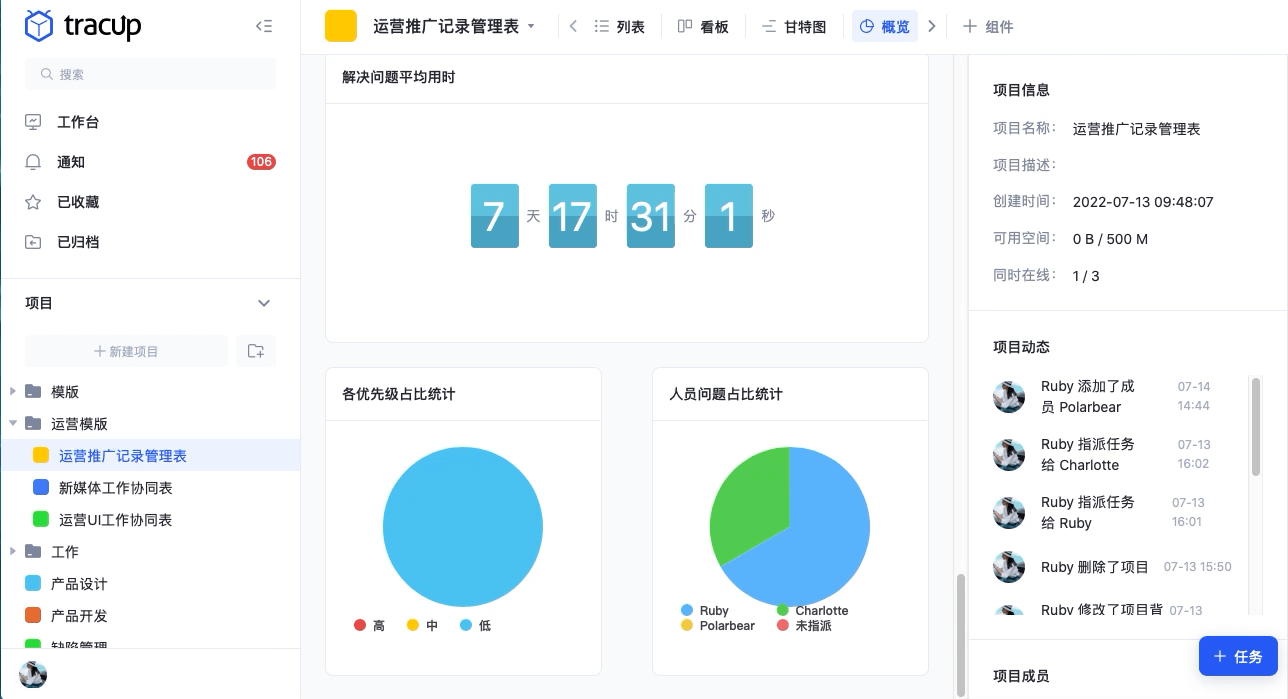This screenshot has height=699, width=1288.
Task: Collapse the 项目 projects section
Action: (x=264, y=303)
